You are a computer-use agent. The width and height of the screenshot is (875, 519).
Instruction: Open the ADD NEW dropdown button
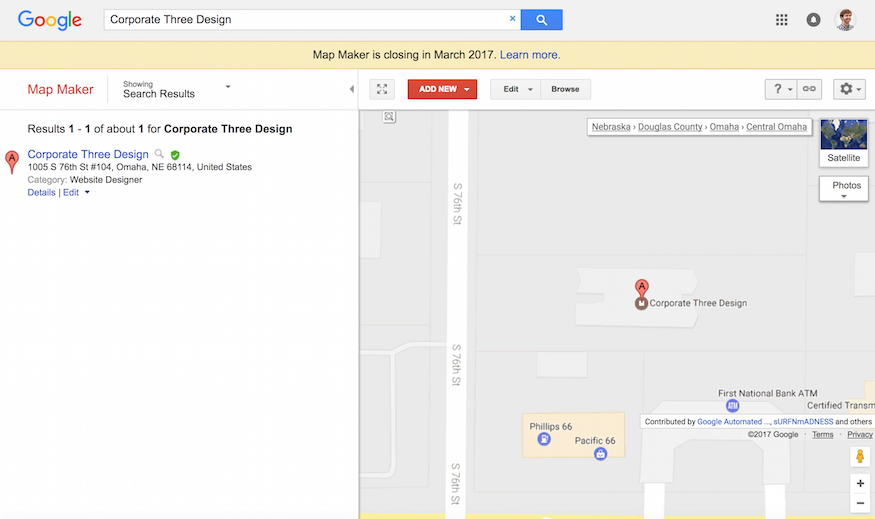tap(443, 89)
